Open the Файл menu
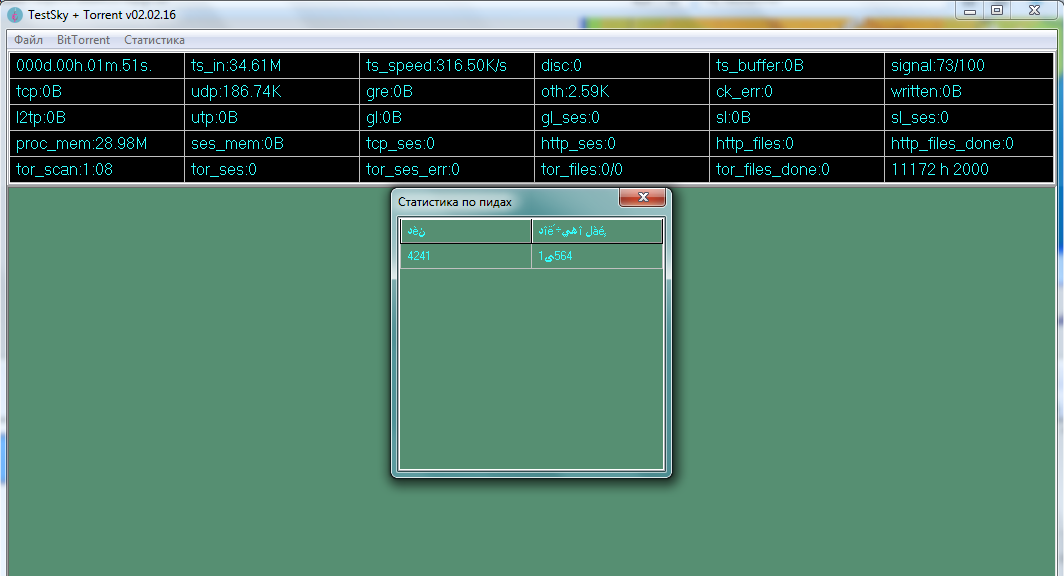The height and width of the screenshot is (576, 1064). [x=28, y=40]
